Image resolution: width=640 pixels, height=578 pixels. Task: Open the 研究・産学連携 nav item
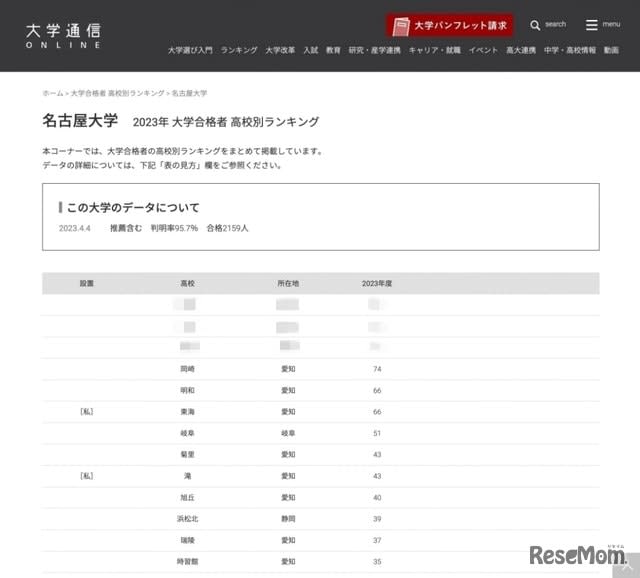(374, 50)
